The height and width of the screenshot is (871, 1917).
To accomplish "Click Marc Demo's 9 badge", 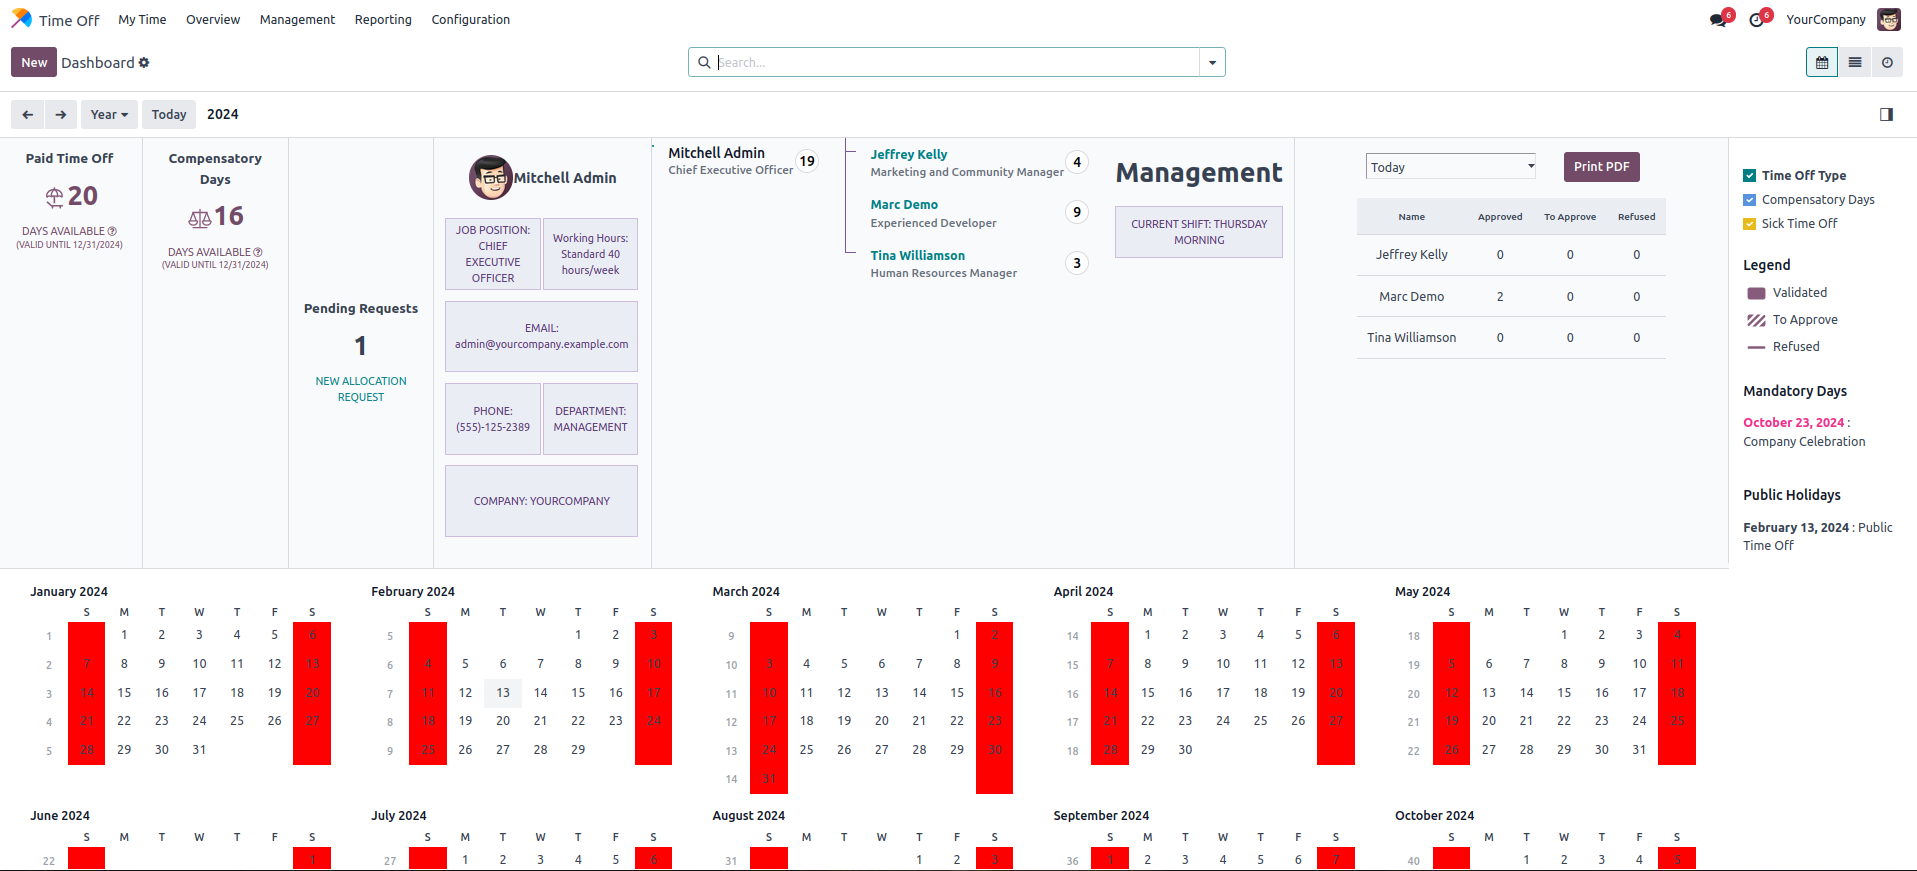I will tap(1077, 212).
